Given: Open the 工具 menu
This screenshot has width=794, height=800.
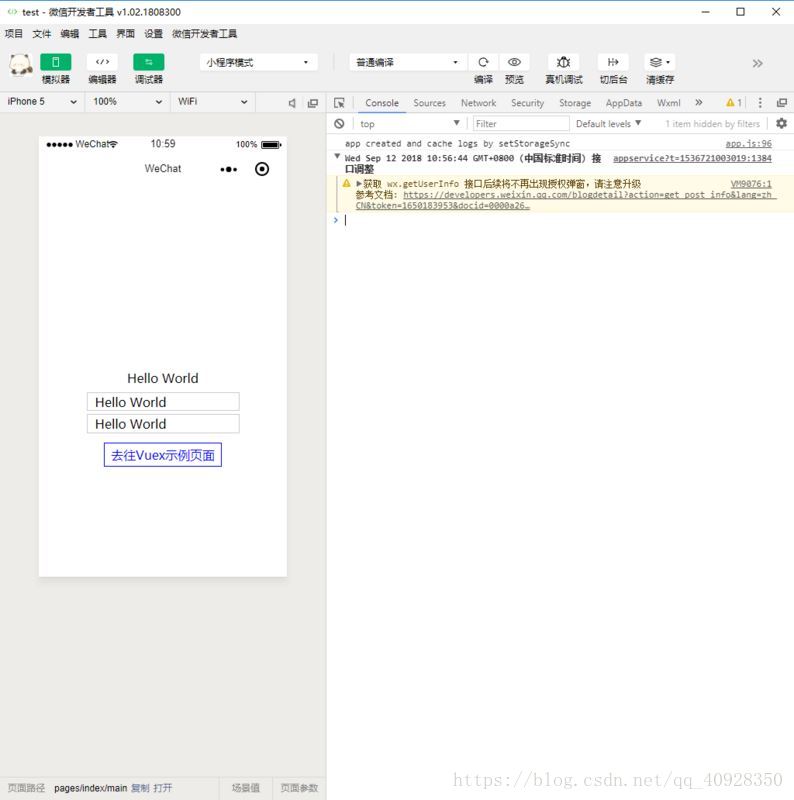Looking at the screenshot, I should 97,34.
